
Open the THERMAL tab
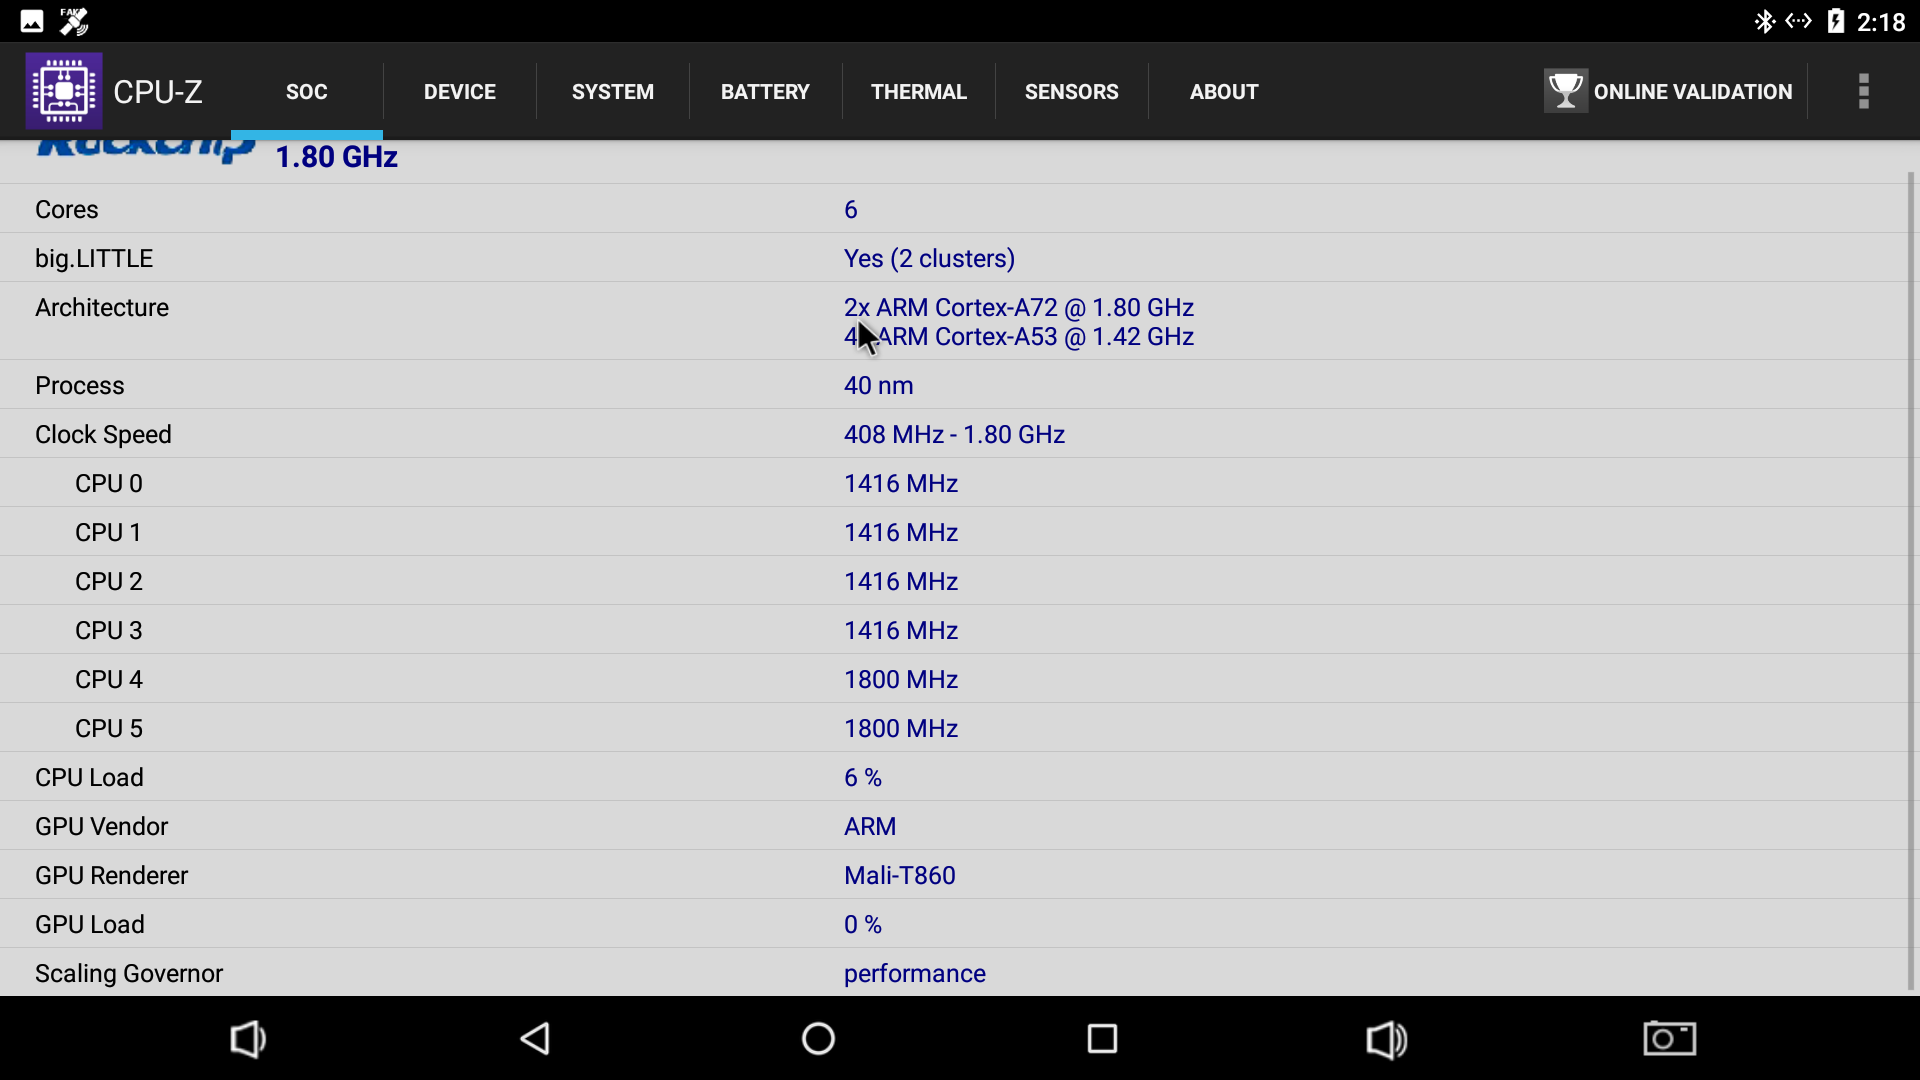[x=918, y=91]
